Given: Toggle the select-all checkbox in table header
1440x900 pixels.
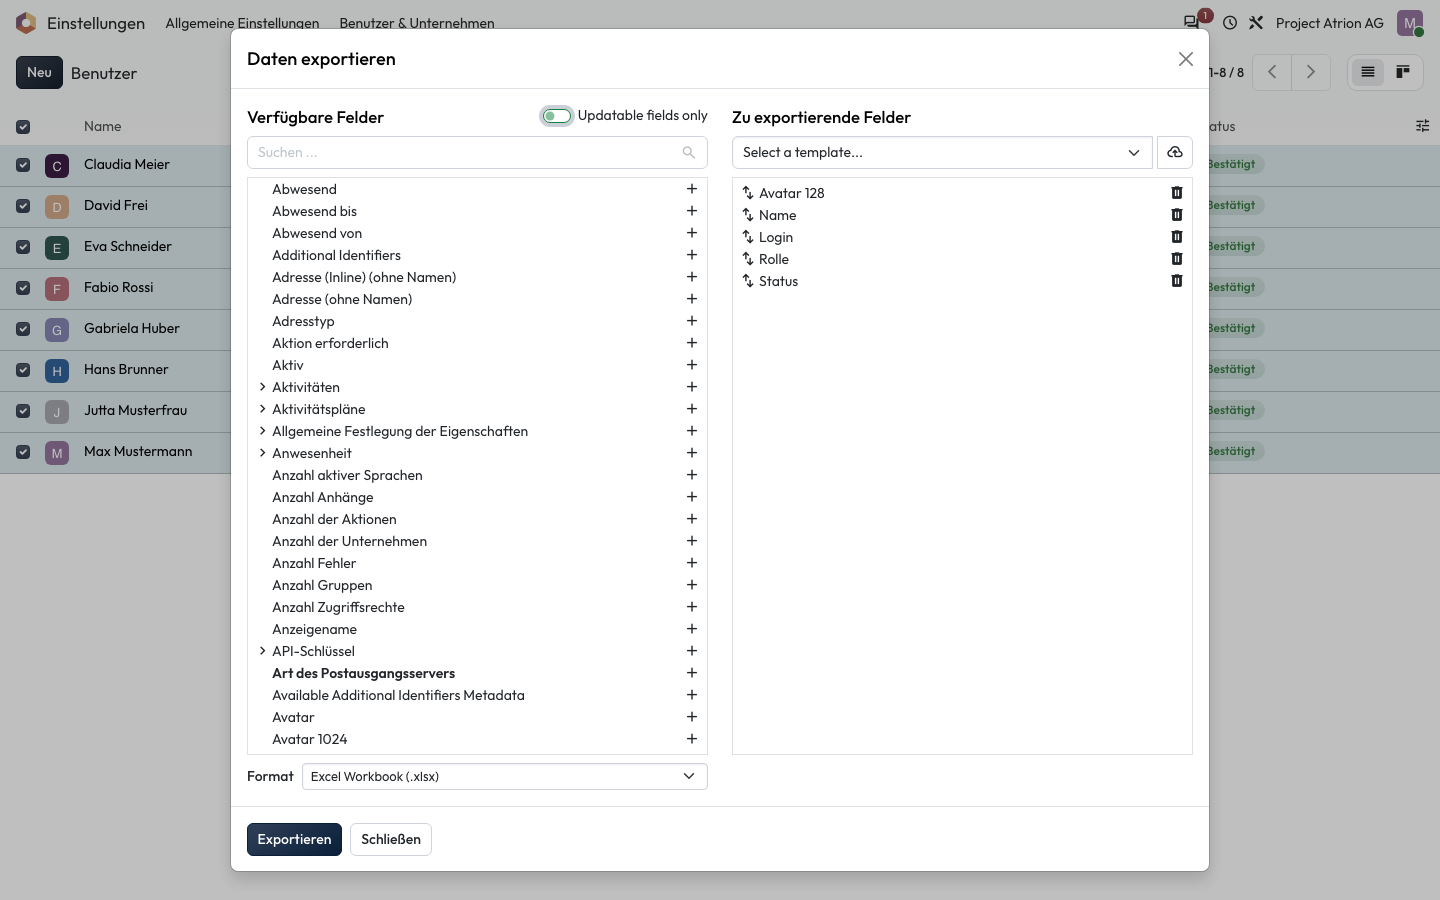Looking at the screenshot, I should [23, 127].
